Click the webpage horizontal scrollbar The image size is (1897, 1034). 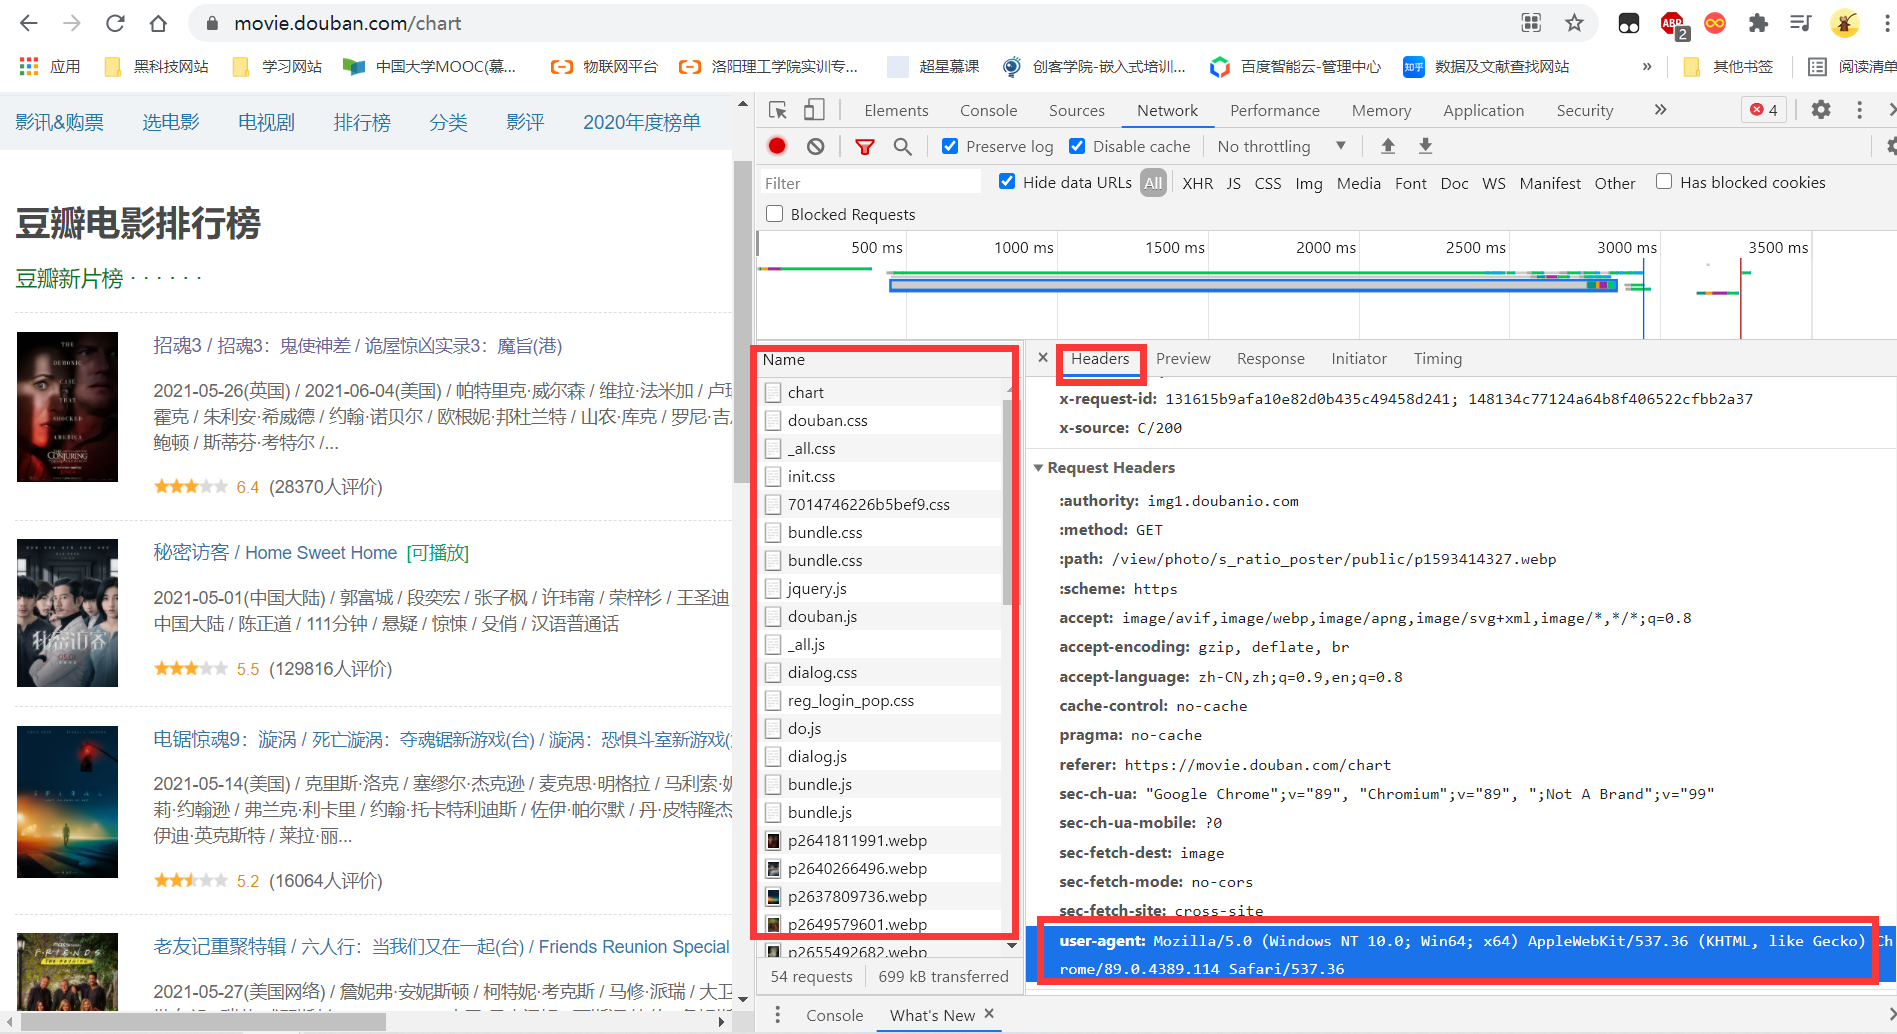(x=203, y=1021)
